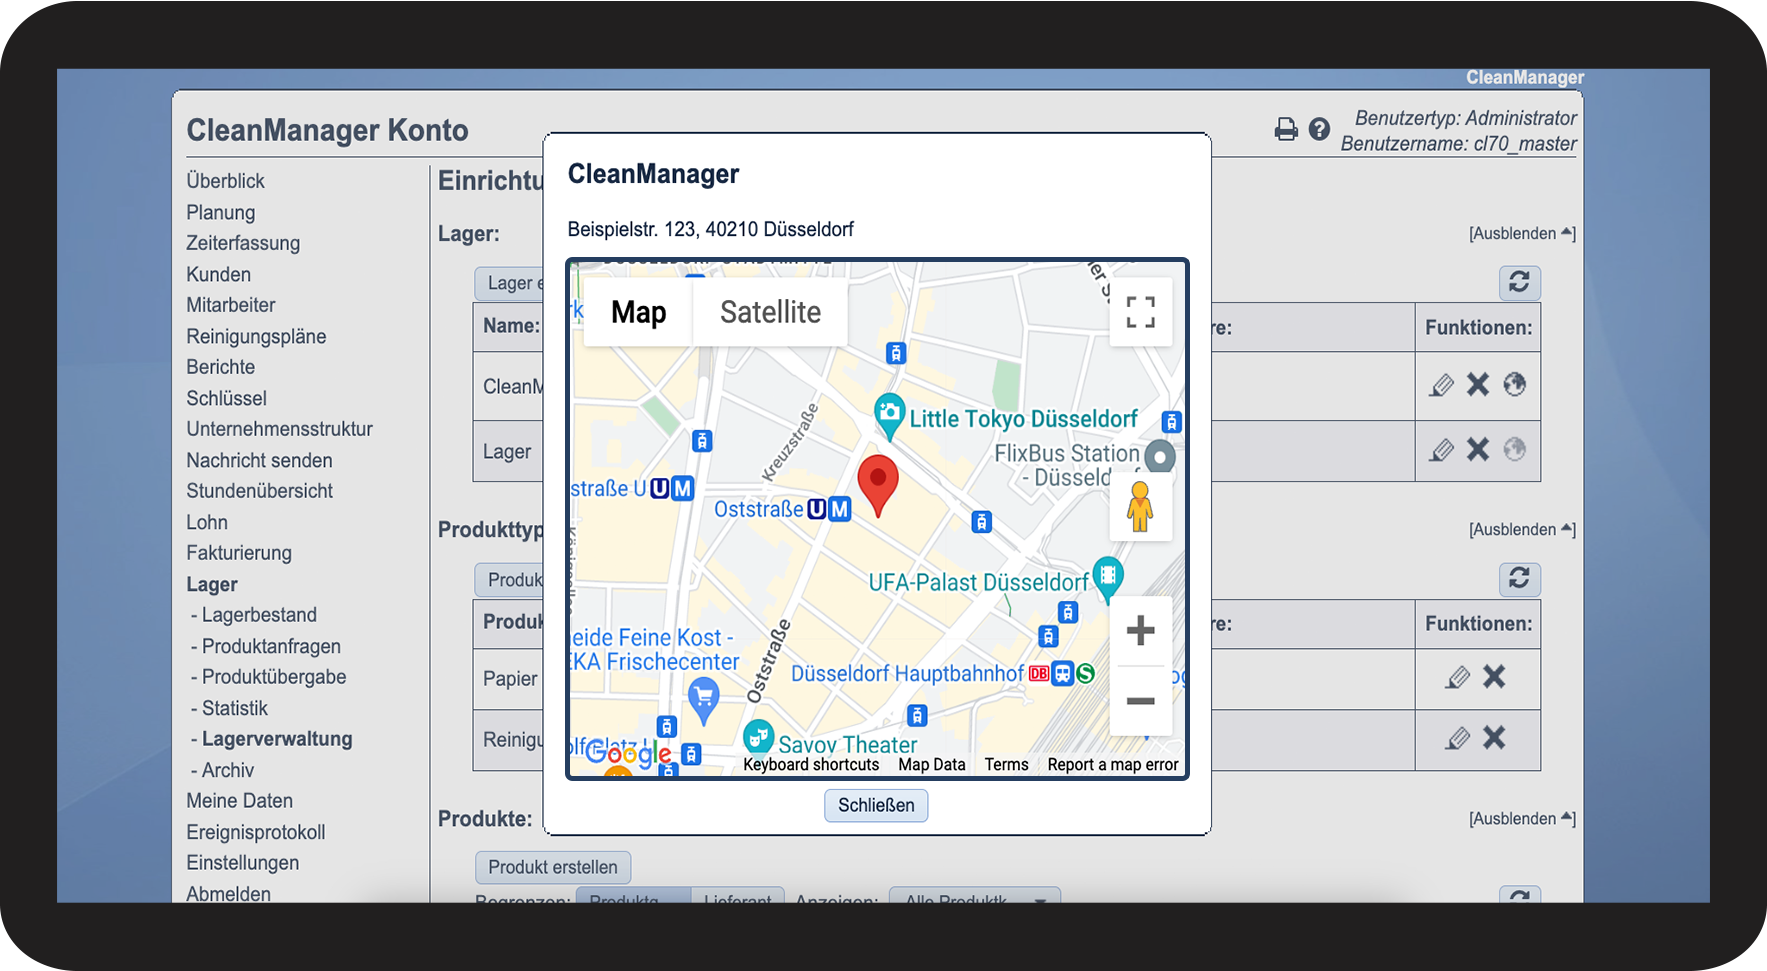Collapse the Produkttypen section with Ausblenden
Viewport: 1767px width, 971px height.
coord(1521,530)
